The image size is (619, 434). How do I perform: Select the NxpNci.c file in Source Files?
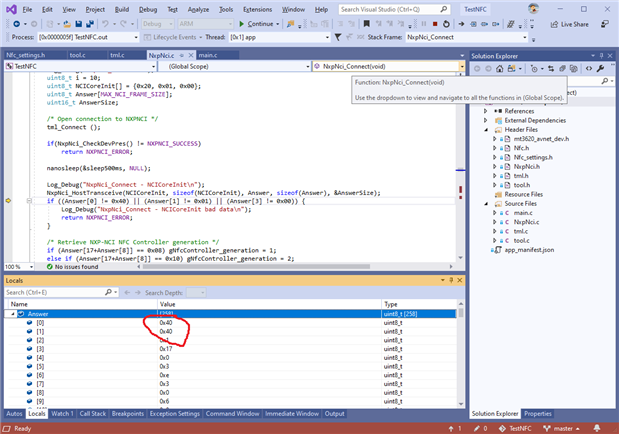click(526, 221)
